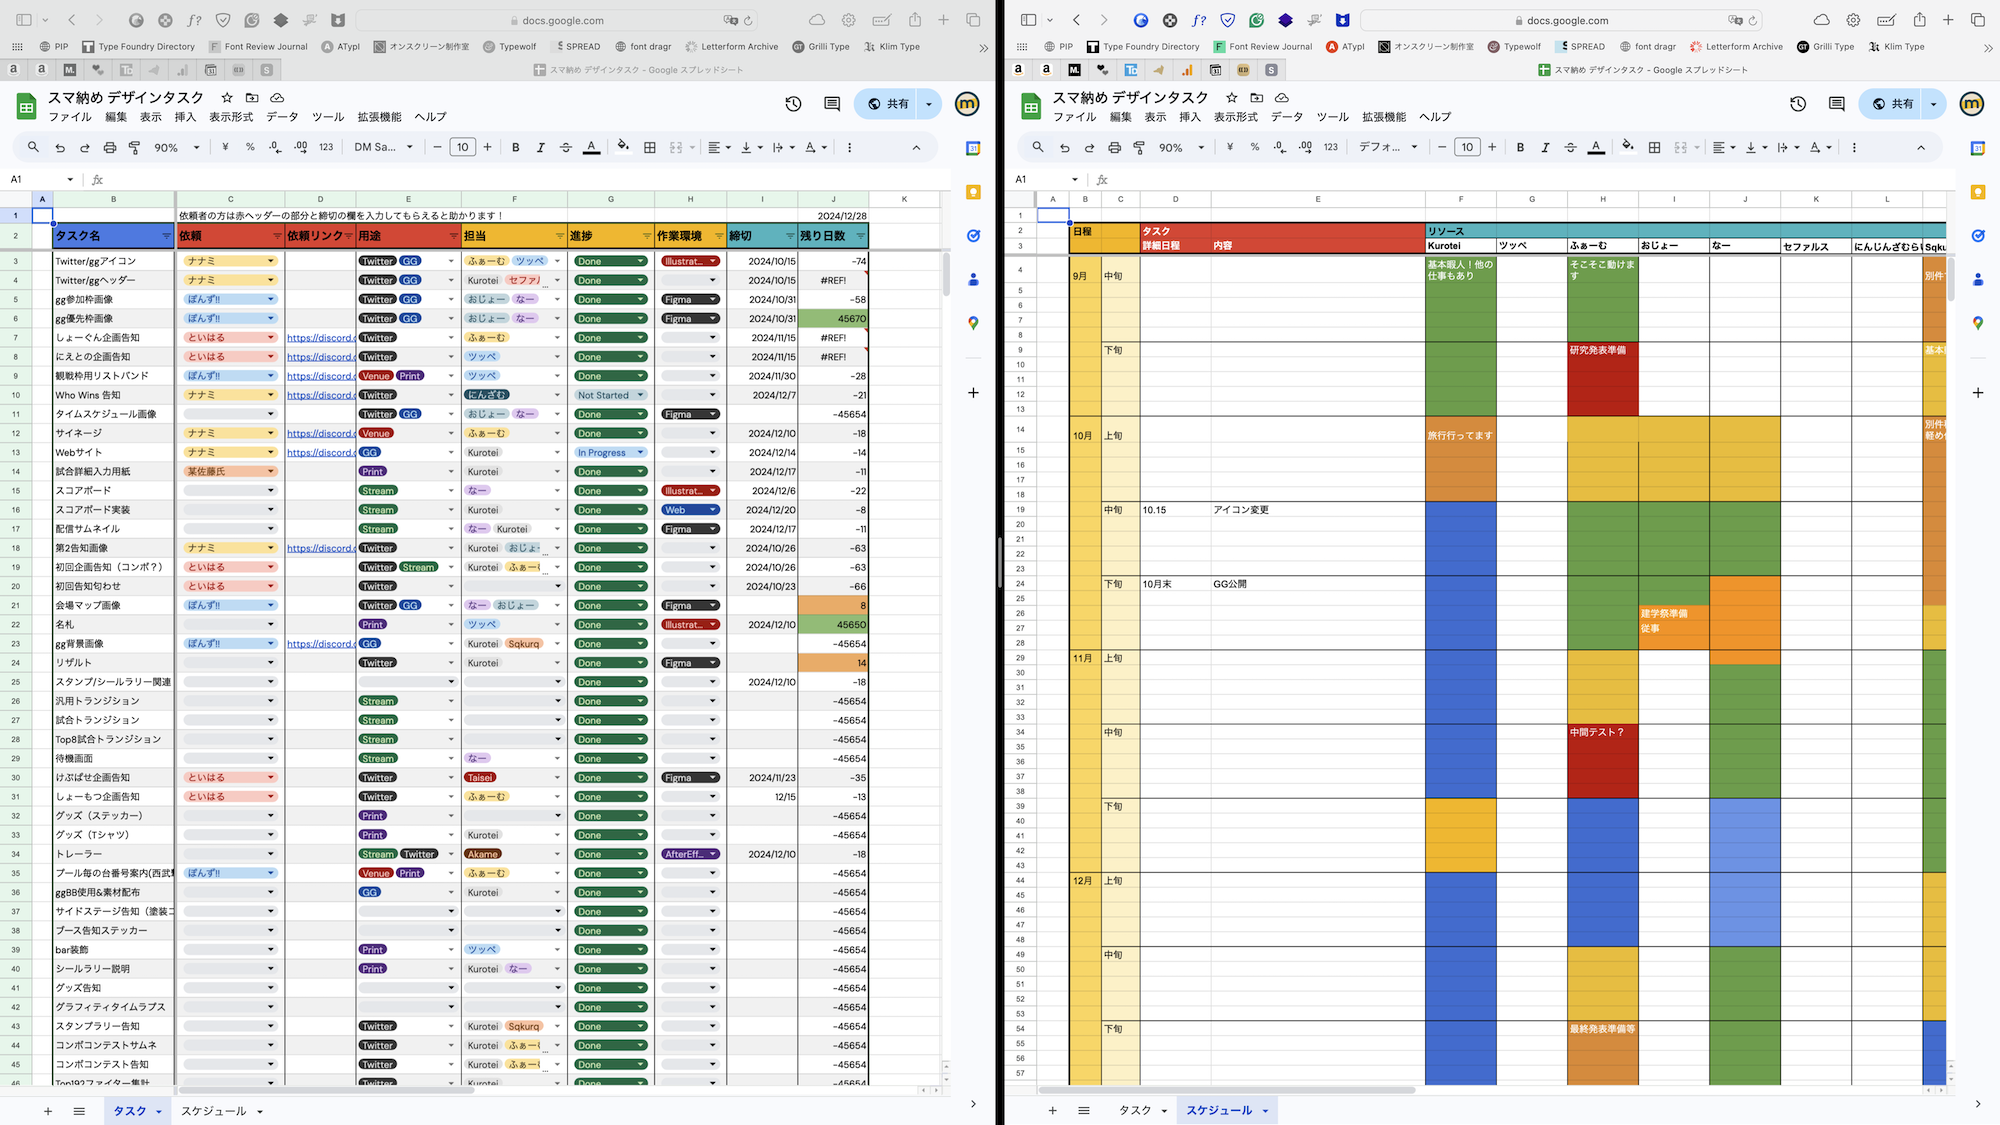Click fill color bucket icon in left toolbar
2000x1125 pixels.
tap(623, 147)
